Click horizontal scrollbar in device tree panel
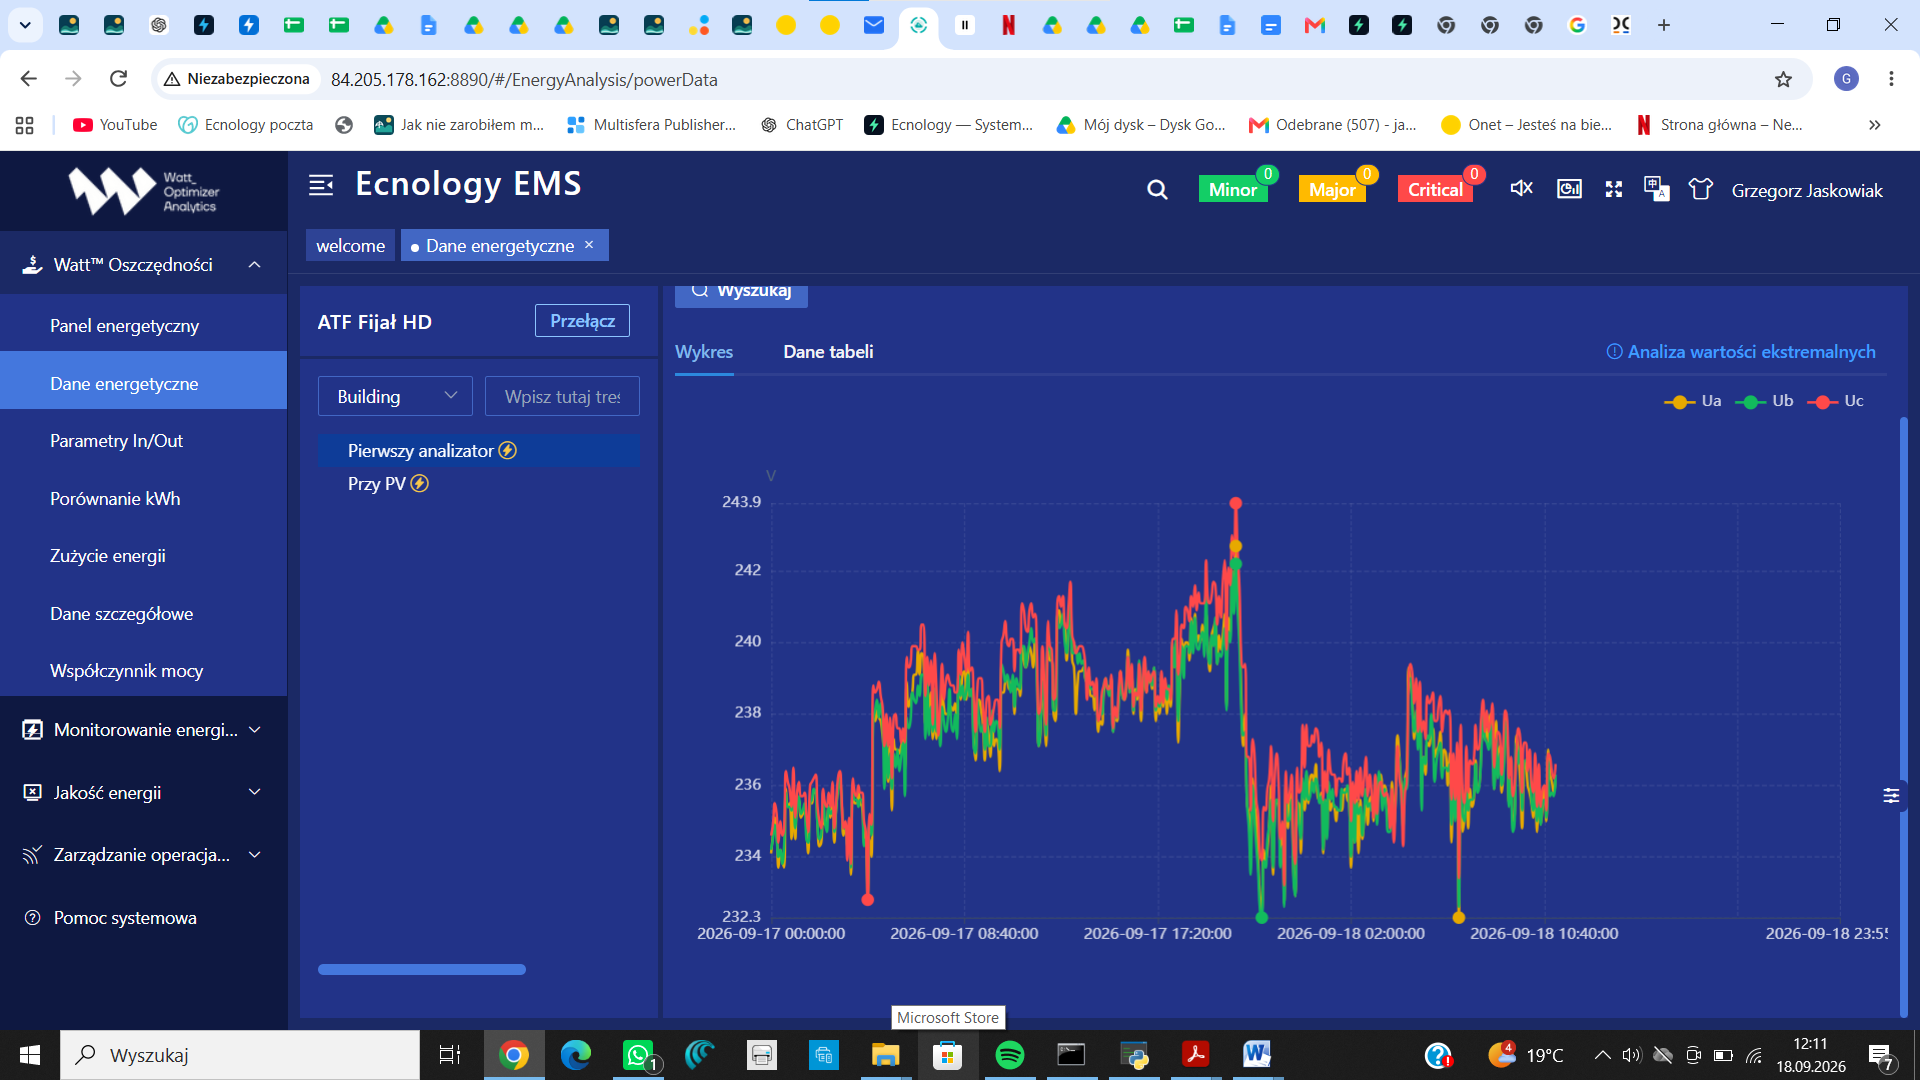Viewport: 1920px width, 1080px height. pos(421,969)
